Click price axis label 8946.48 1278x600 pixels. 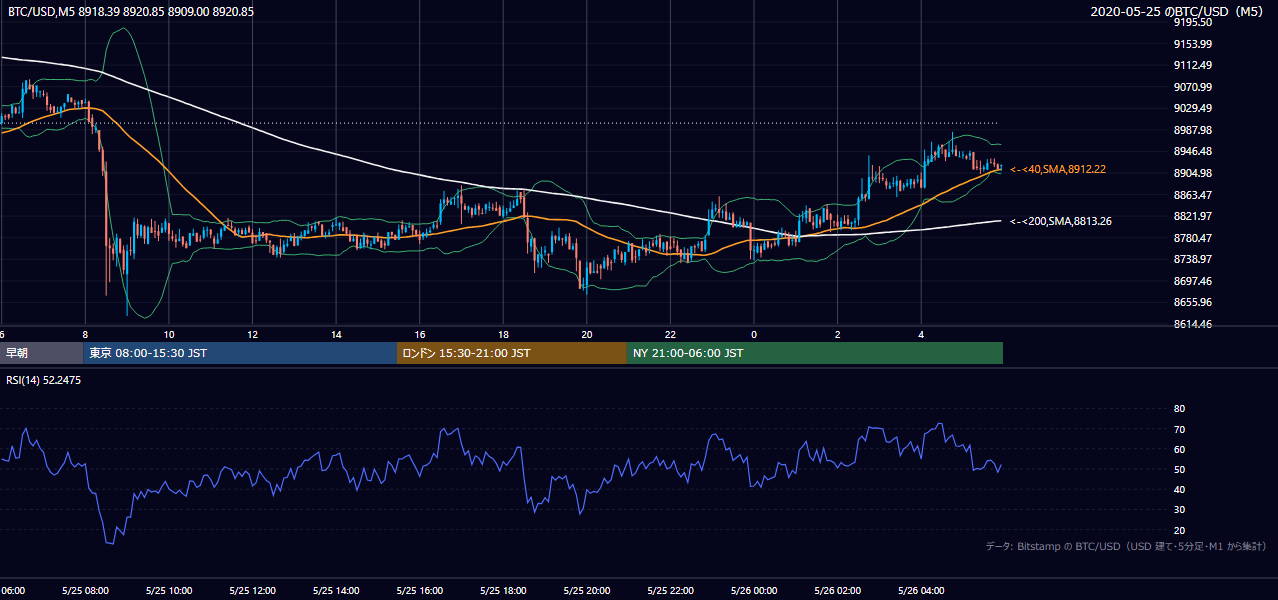tap(1194, 151)
